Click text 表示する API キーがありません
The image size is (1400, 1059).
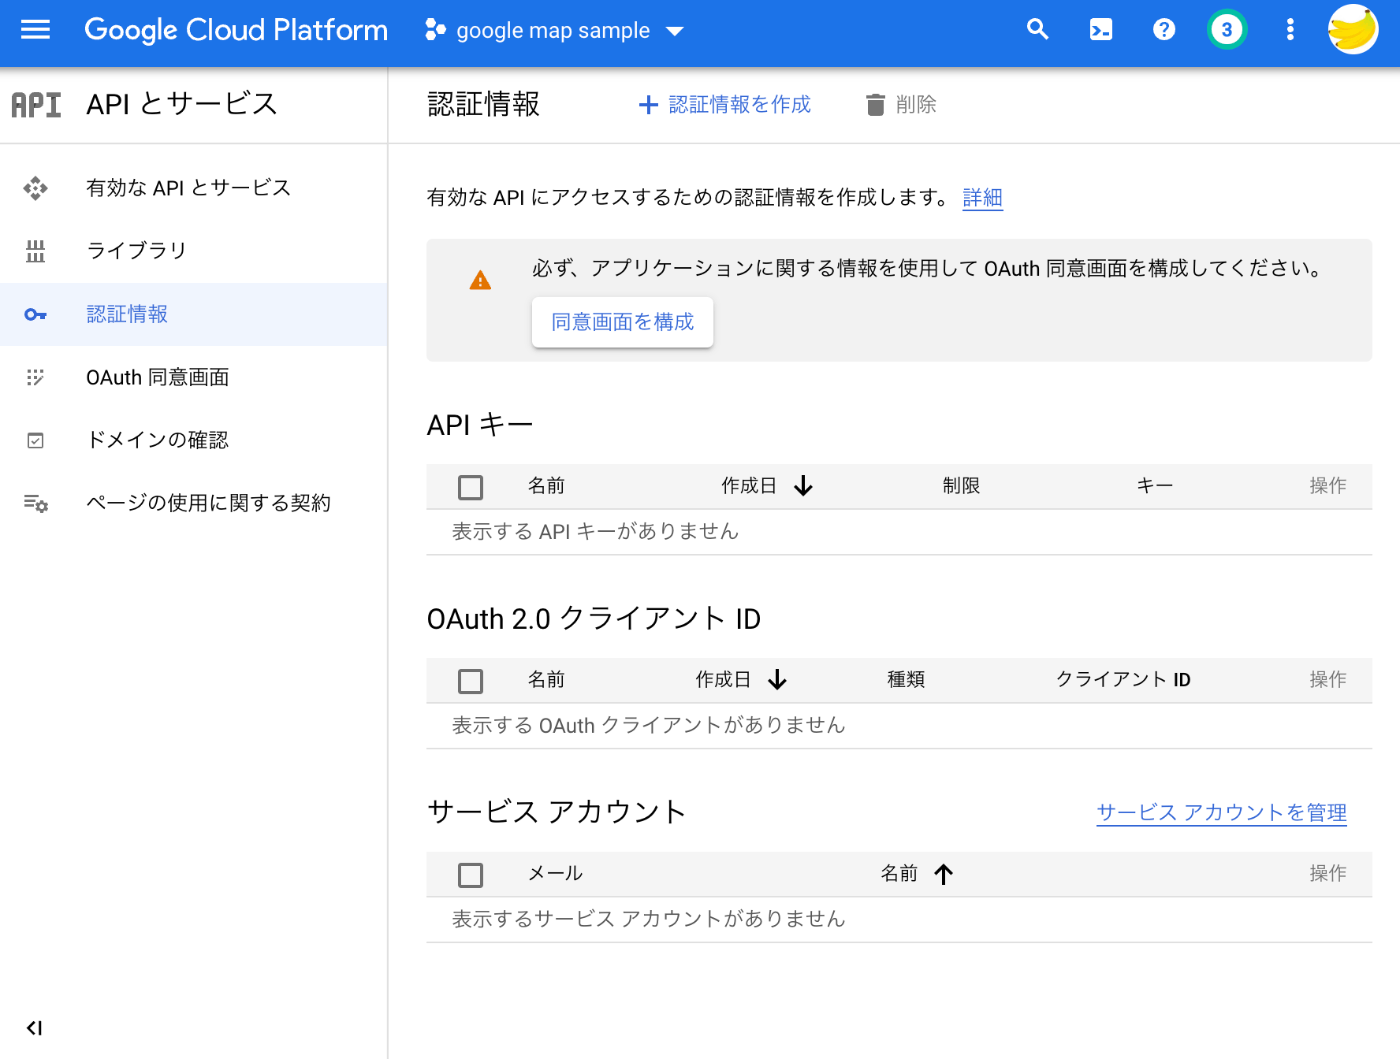(x=595, y=532)
